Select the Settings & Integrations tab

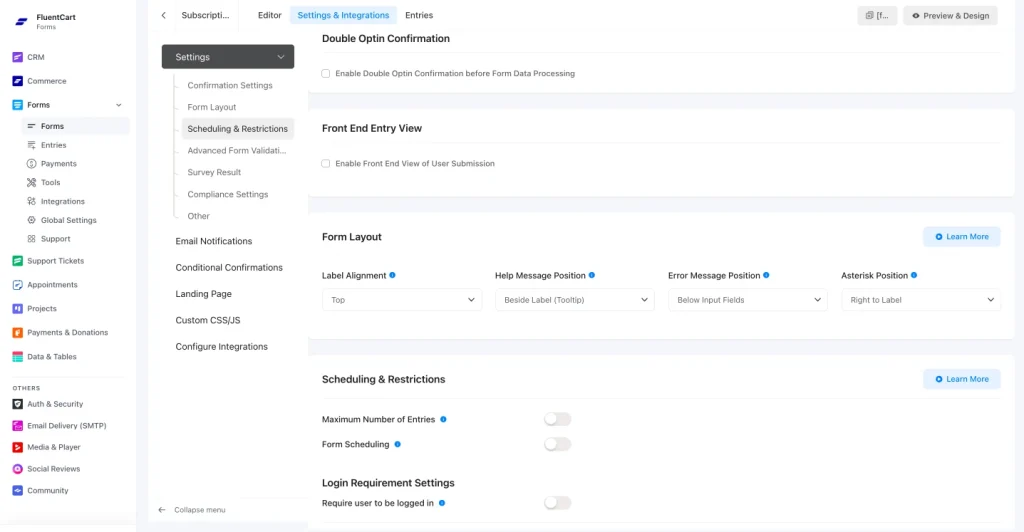tap(344, 15)
